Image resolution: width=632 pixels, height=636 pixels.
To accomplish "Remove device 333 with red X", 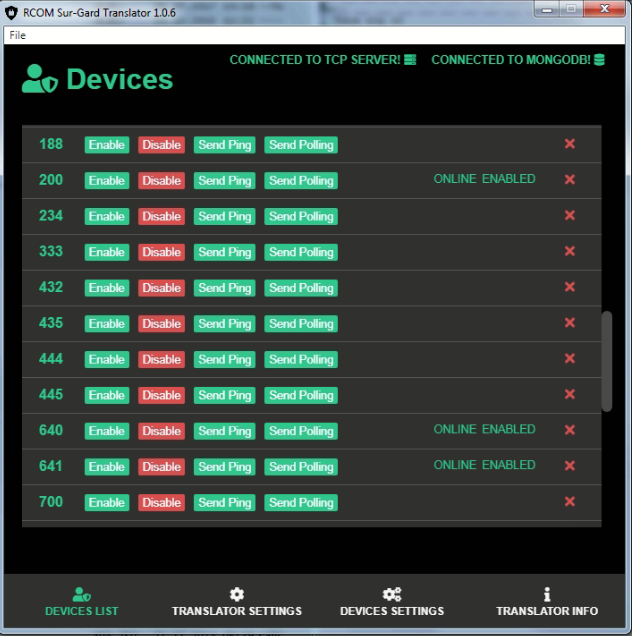I will 570,251.
